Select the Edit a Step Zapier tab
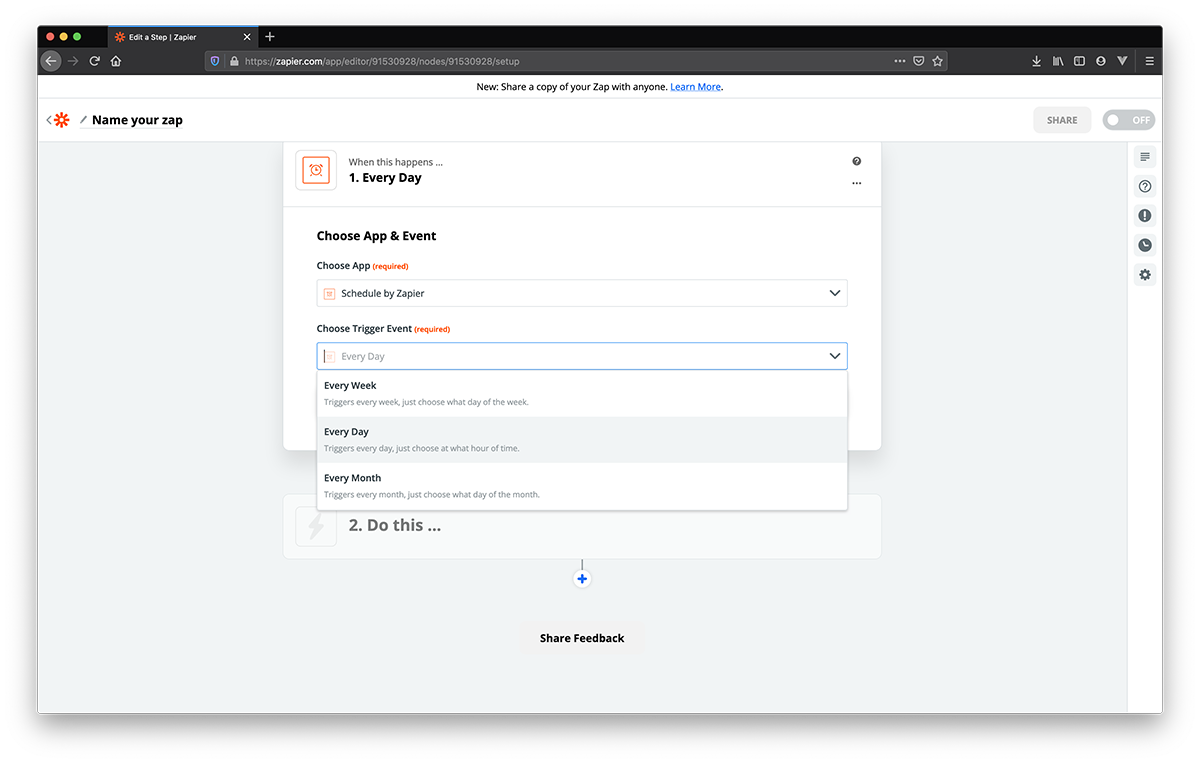Image resolution: width=1200 pixels, height=763 pixels. (182, 37)
